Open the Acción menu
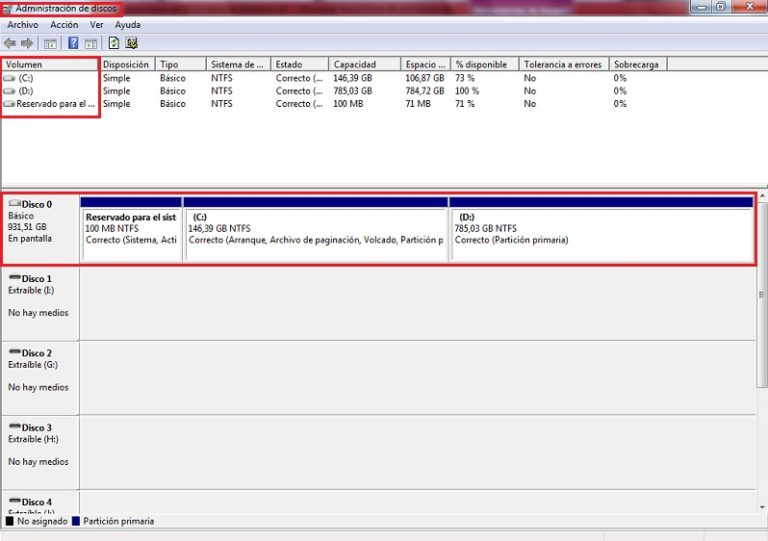 pos(64,24)
